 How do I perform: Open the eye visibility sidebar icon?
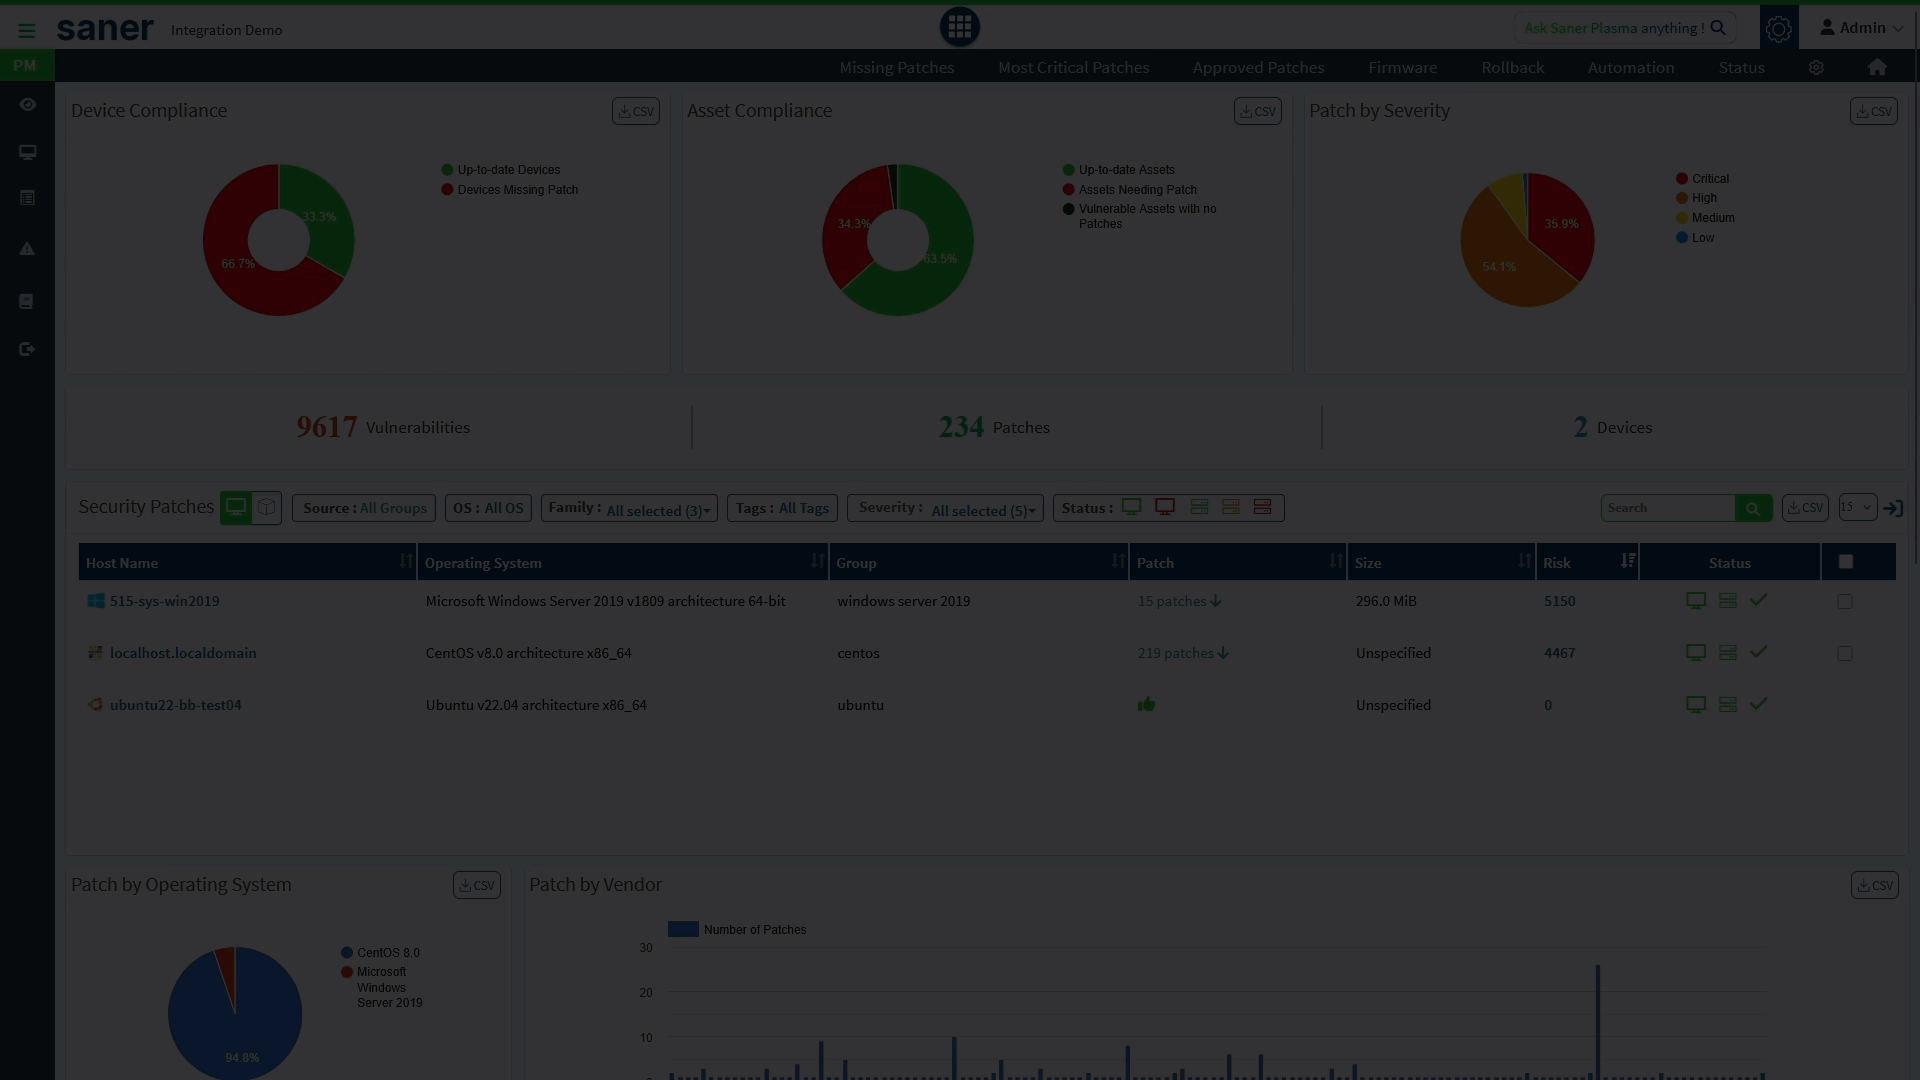tap(27, 104)
